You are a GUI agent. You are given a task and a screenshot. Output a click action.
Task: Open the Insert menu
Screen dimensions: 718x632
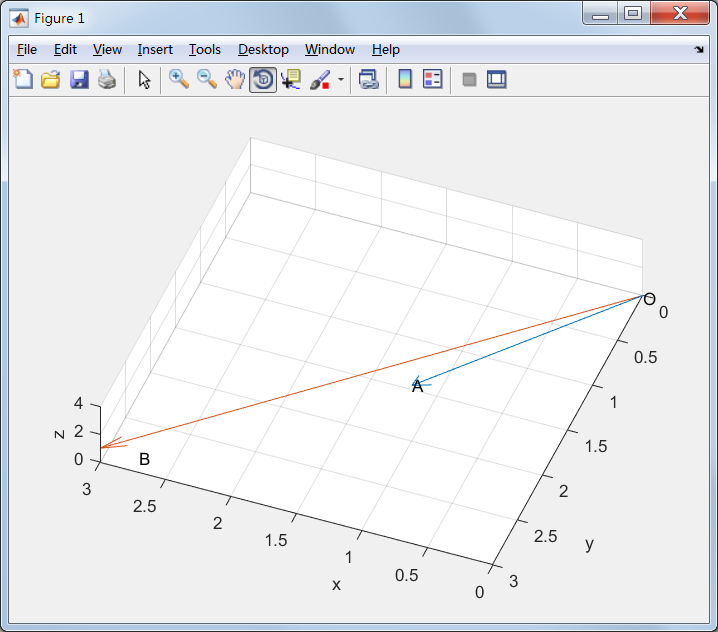coord(155,49)
